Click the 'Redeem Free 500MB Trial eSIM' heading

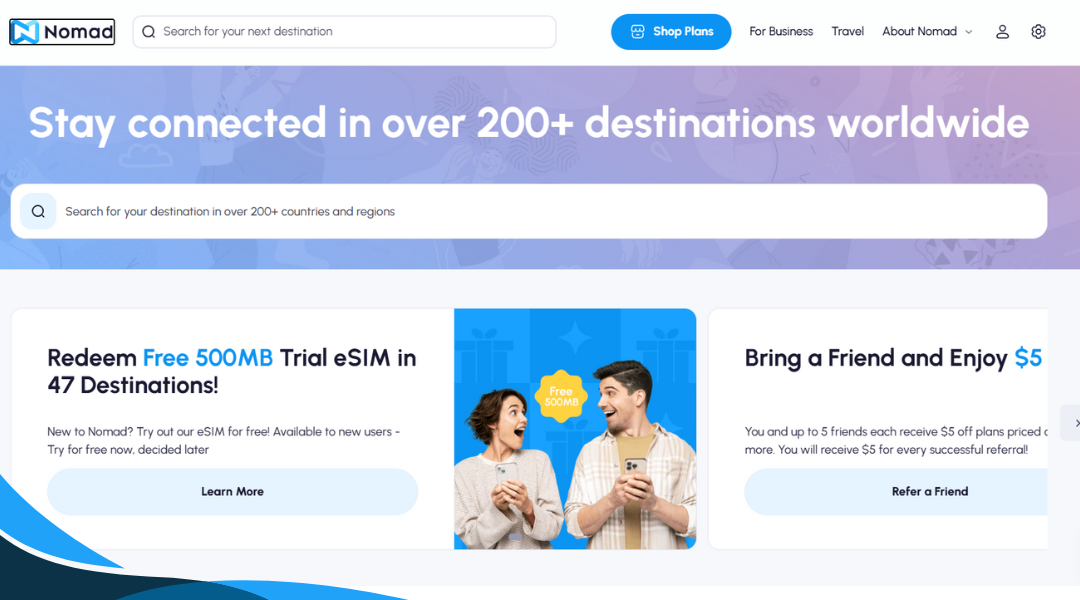click(x=232, y=371)
